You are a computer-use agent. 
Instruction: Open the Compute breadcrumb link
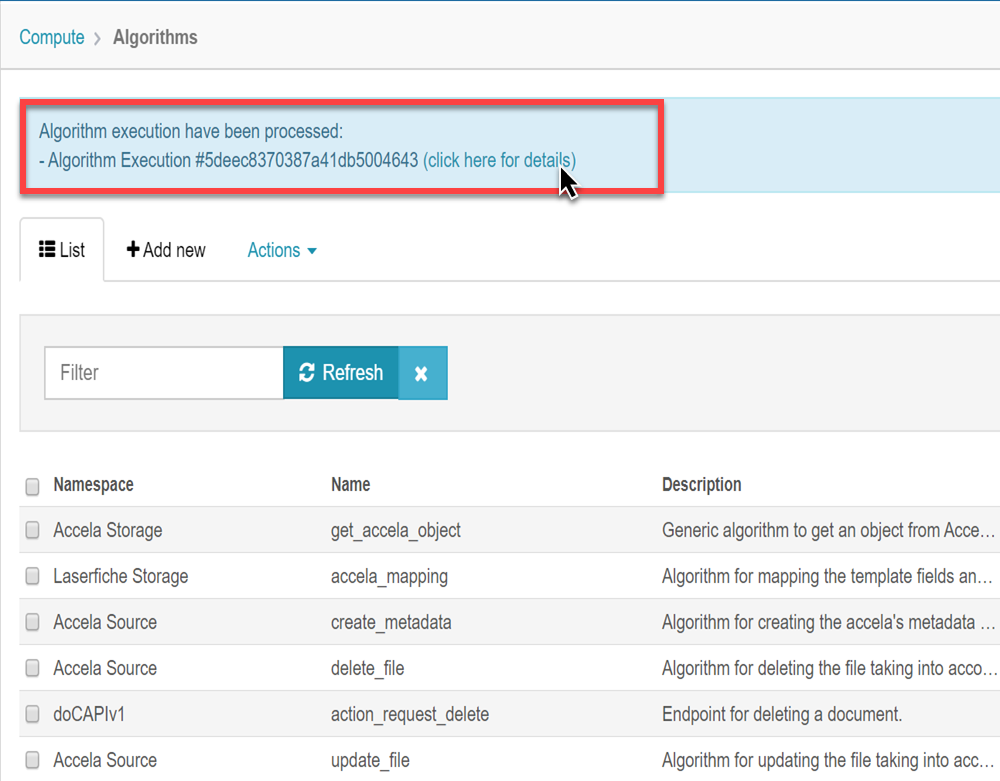(52, 38)
